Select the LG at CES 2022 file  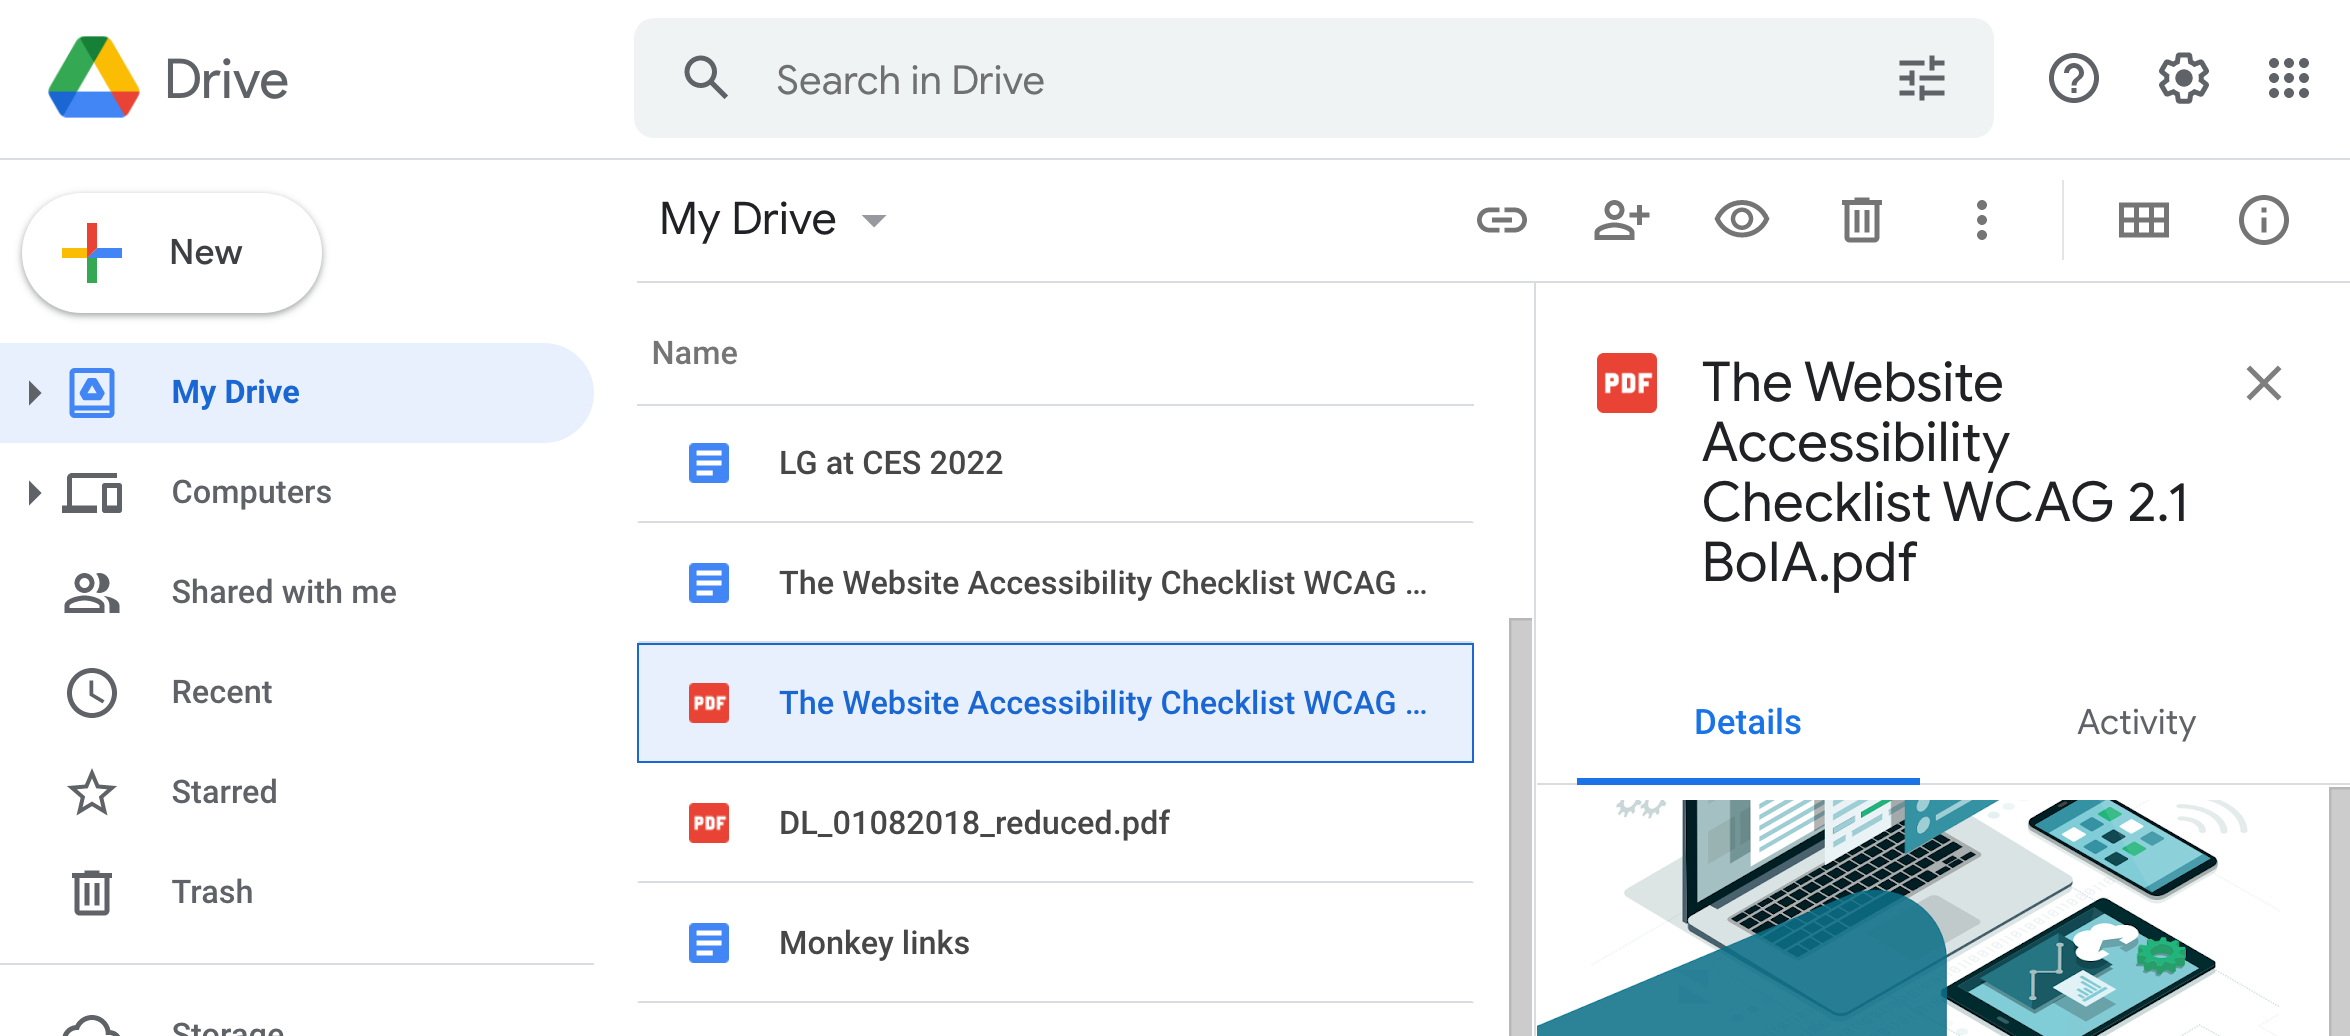point(1055,463)
